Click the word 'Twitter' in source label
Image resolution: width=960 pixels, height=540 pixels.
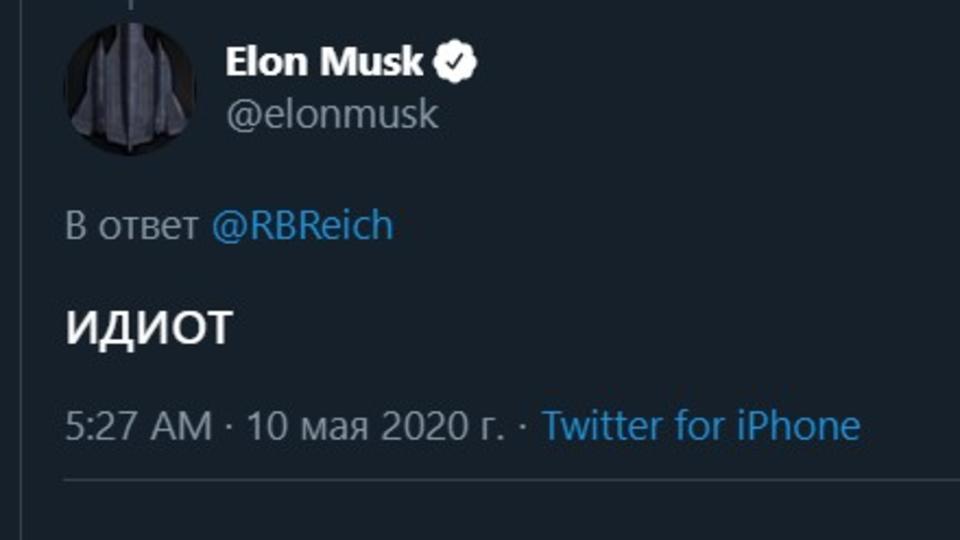(603, 426)
